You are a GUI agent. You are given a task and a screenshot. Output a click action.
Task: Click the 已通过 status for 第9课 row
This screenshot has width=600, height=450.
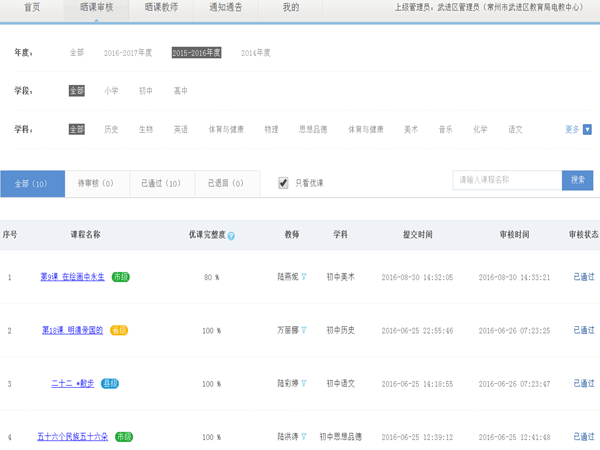pyautogui.click(x=583, y=276)
